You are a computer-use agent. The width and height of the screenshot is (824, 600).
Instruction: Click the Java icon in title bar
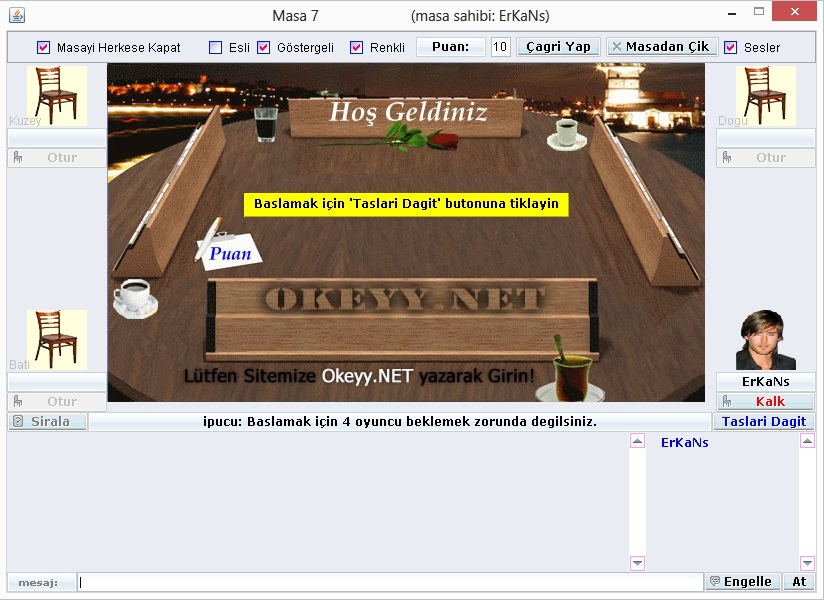point(17,15)
